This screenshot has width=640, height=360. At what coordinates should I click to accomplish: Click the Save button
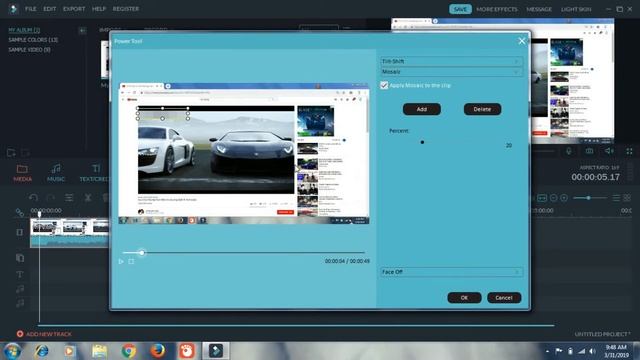pos(460,9)
